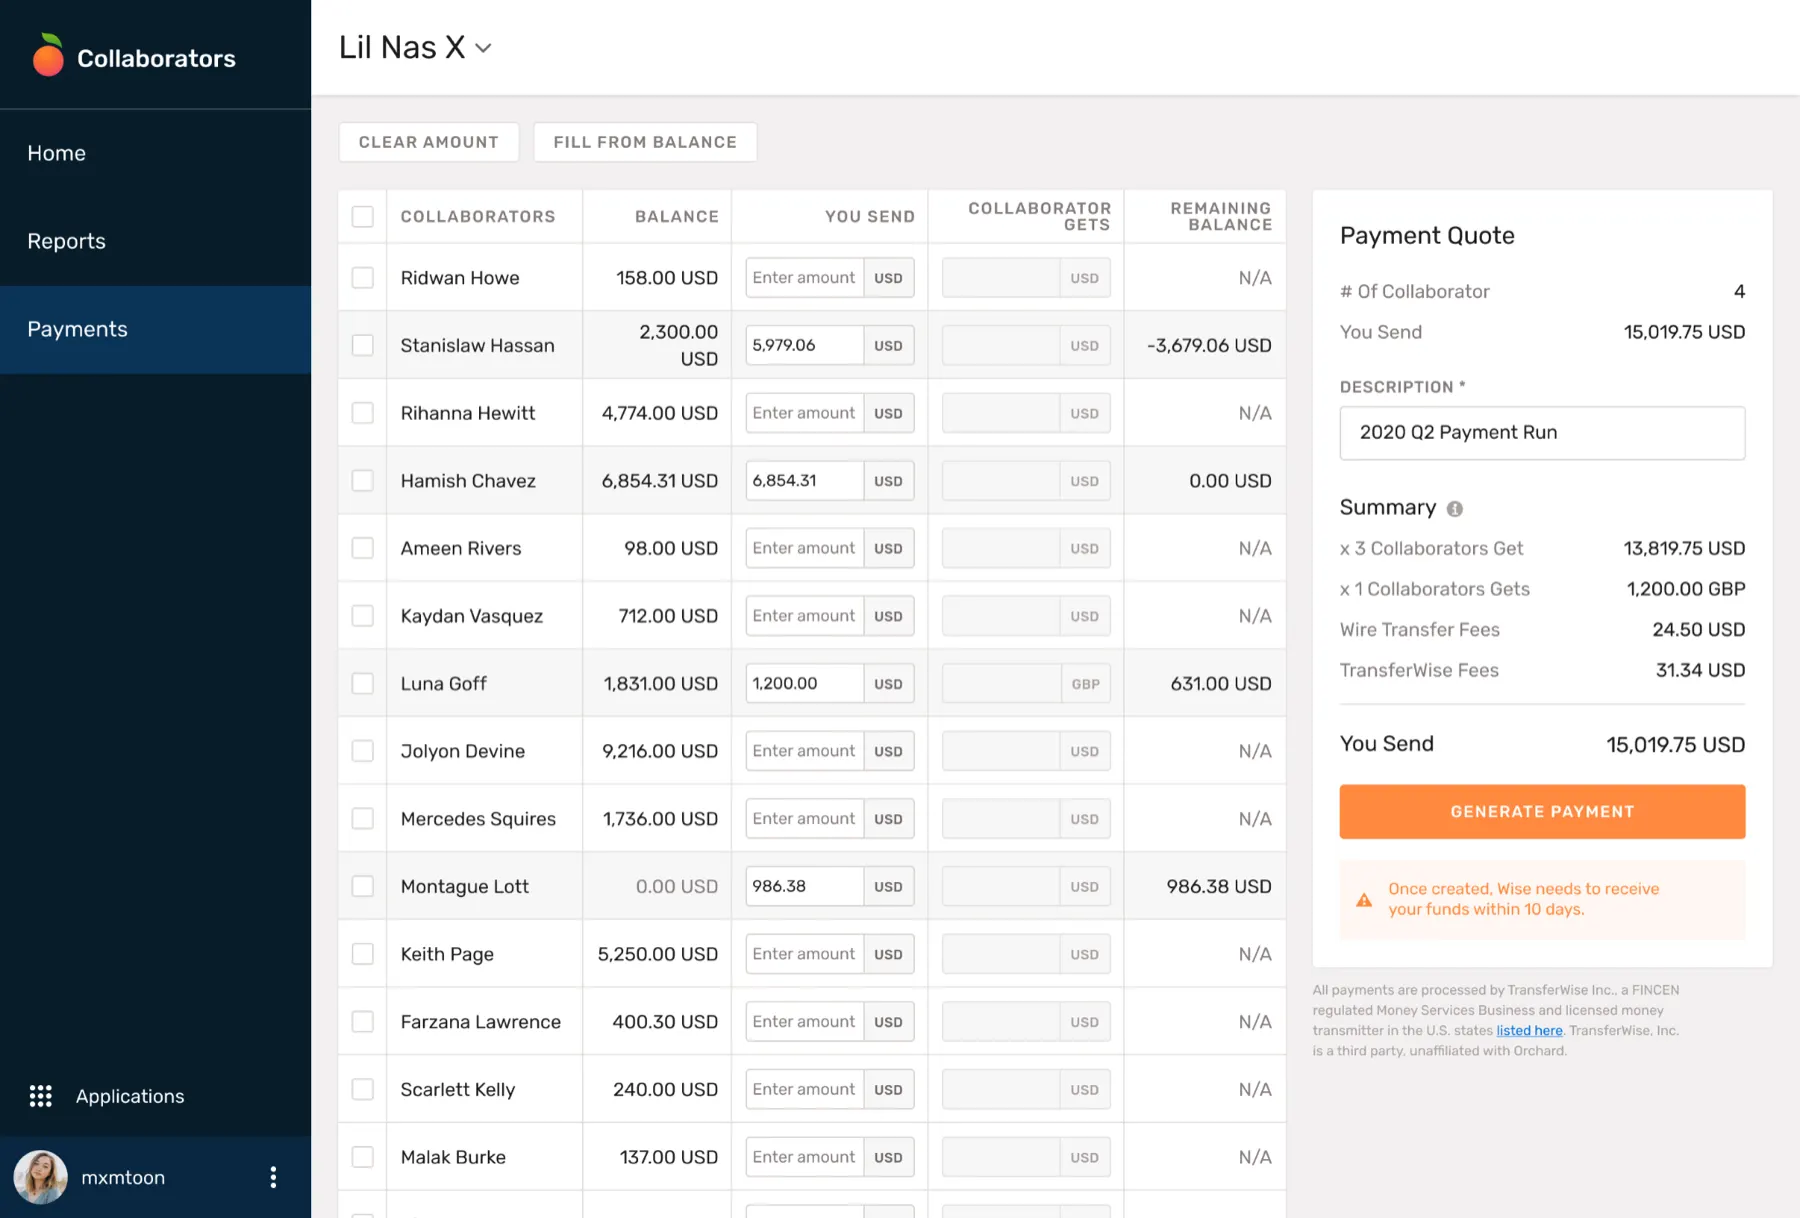Viewport: 1800px width, 1218px height.
Task: Toggle the select-all collaborators checkbox
Action: click(x=363, y=216)
